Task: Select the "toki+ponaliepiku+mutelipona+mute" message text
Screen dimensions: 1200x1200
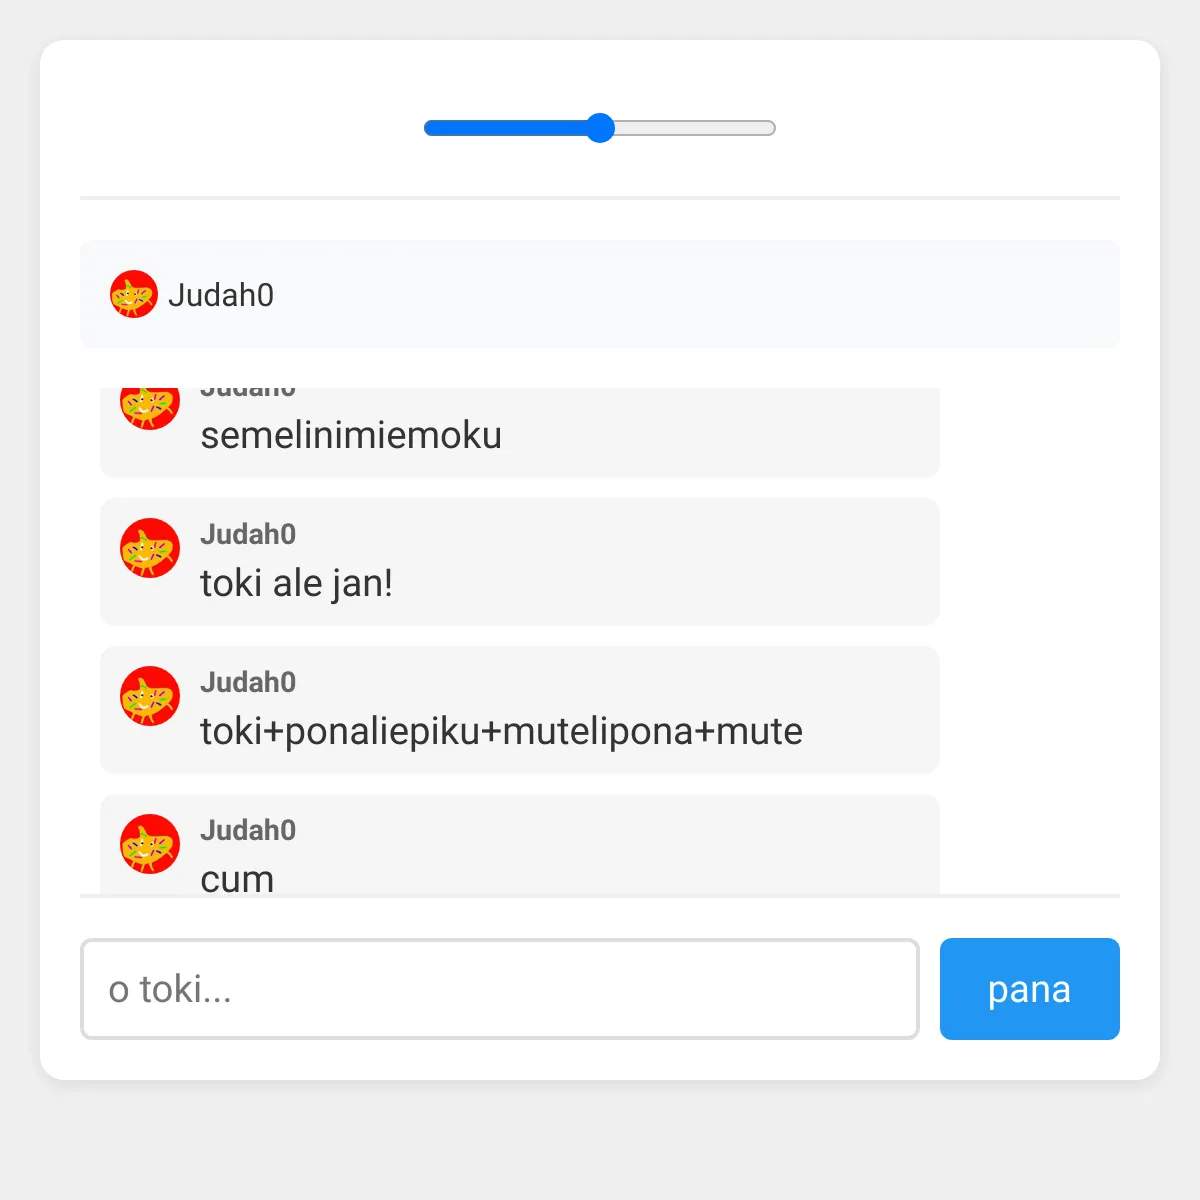Action: point(501,731)
